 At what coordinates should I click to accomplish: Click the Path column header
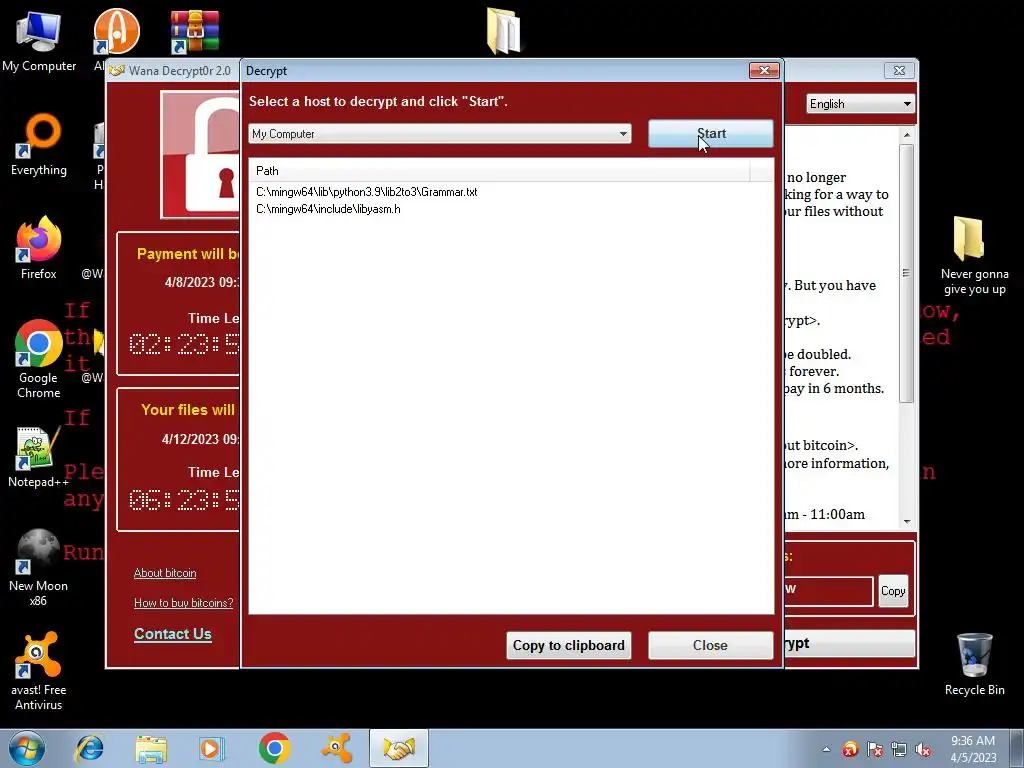tap(500, 171)
